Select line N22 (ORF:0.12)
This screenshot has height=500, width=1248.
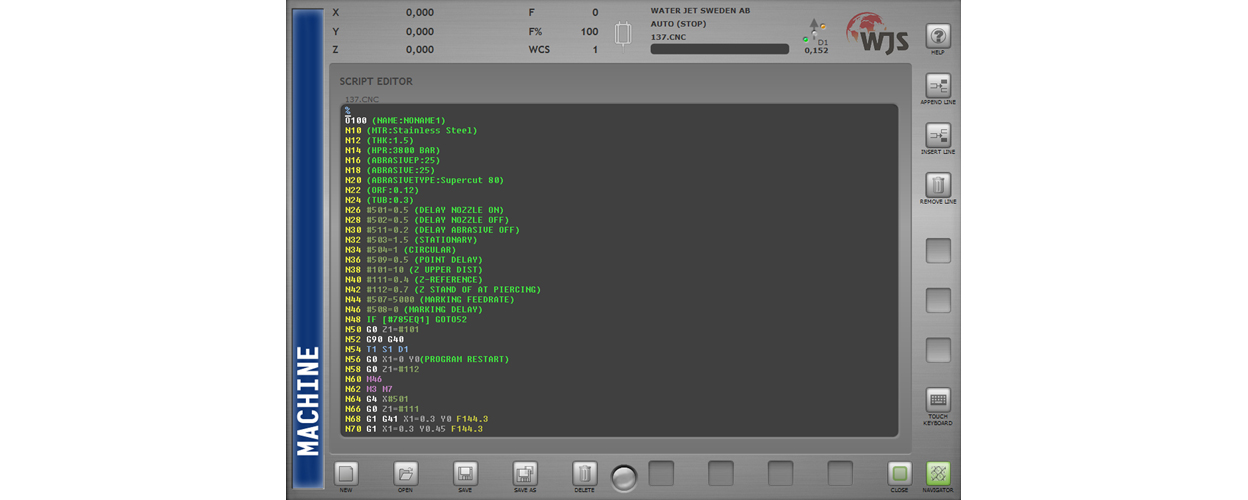click(384, 190)
